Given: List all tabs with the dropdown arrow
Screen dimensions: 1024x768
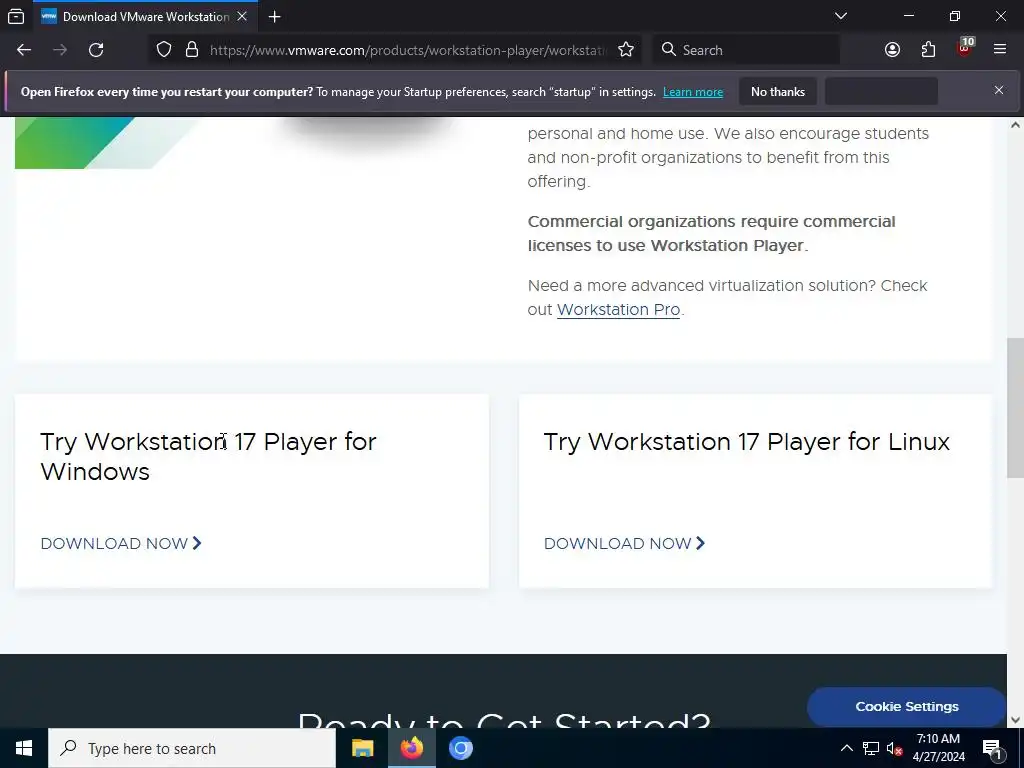Looking at the screenshot, I should (841, 16).
